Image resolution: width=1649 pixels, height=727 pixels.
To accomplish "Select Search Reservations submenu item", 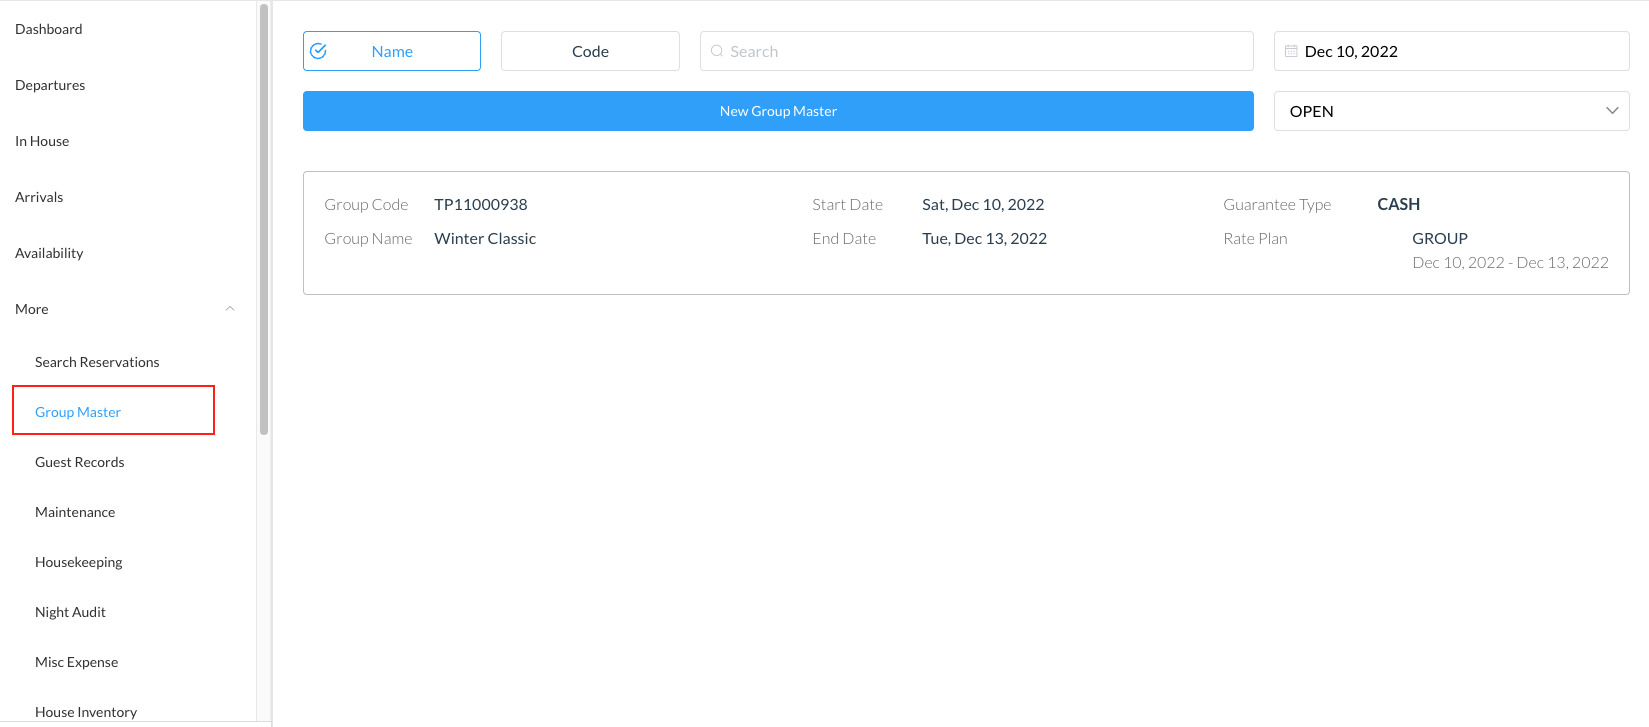I will [97, 362].
